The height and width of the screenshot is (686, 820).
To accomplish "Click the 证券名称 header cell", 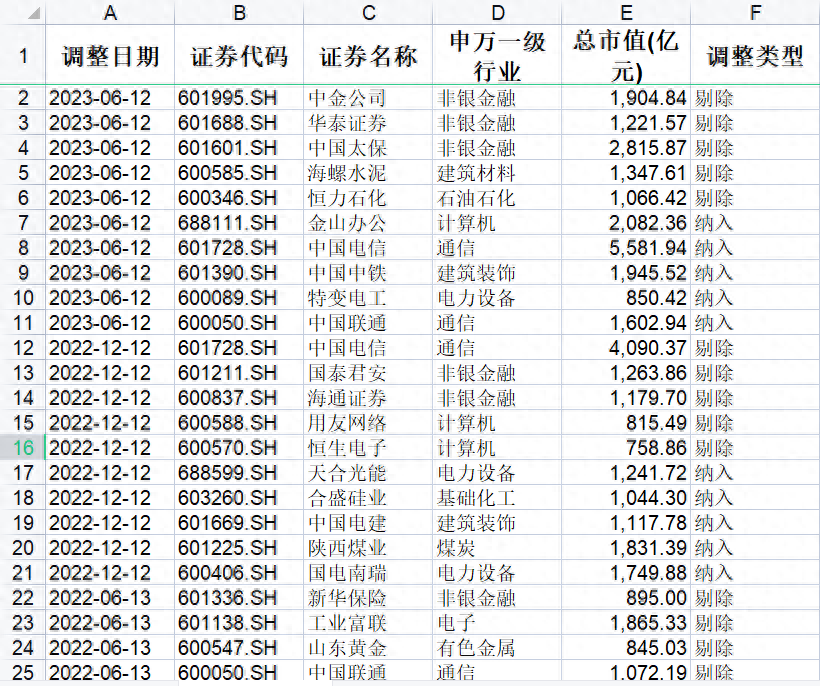I will (368, 55).
